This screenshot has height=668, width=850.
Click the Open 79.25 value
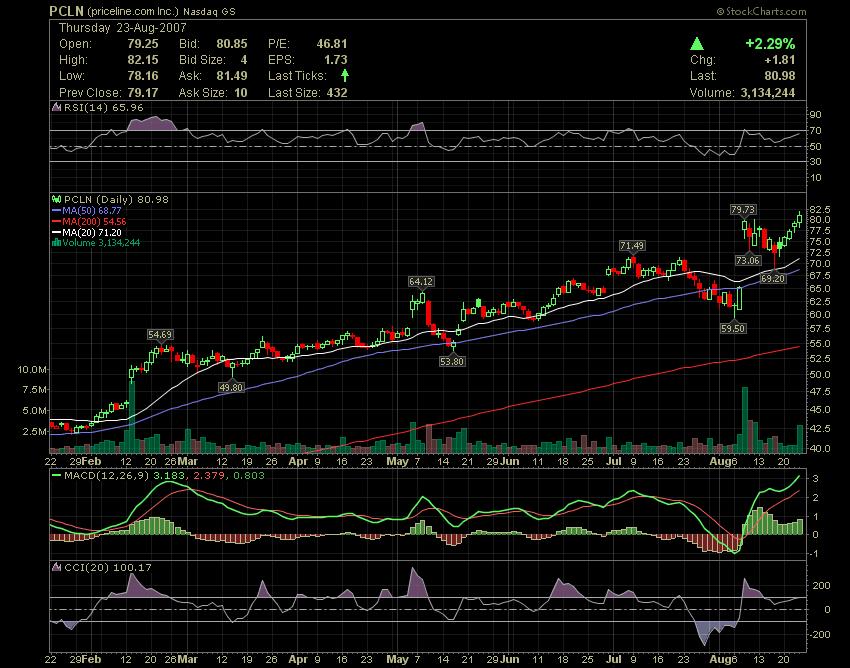click(x=143, y=43)
